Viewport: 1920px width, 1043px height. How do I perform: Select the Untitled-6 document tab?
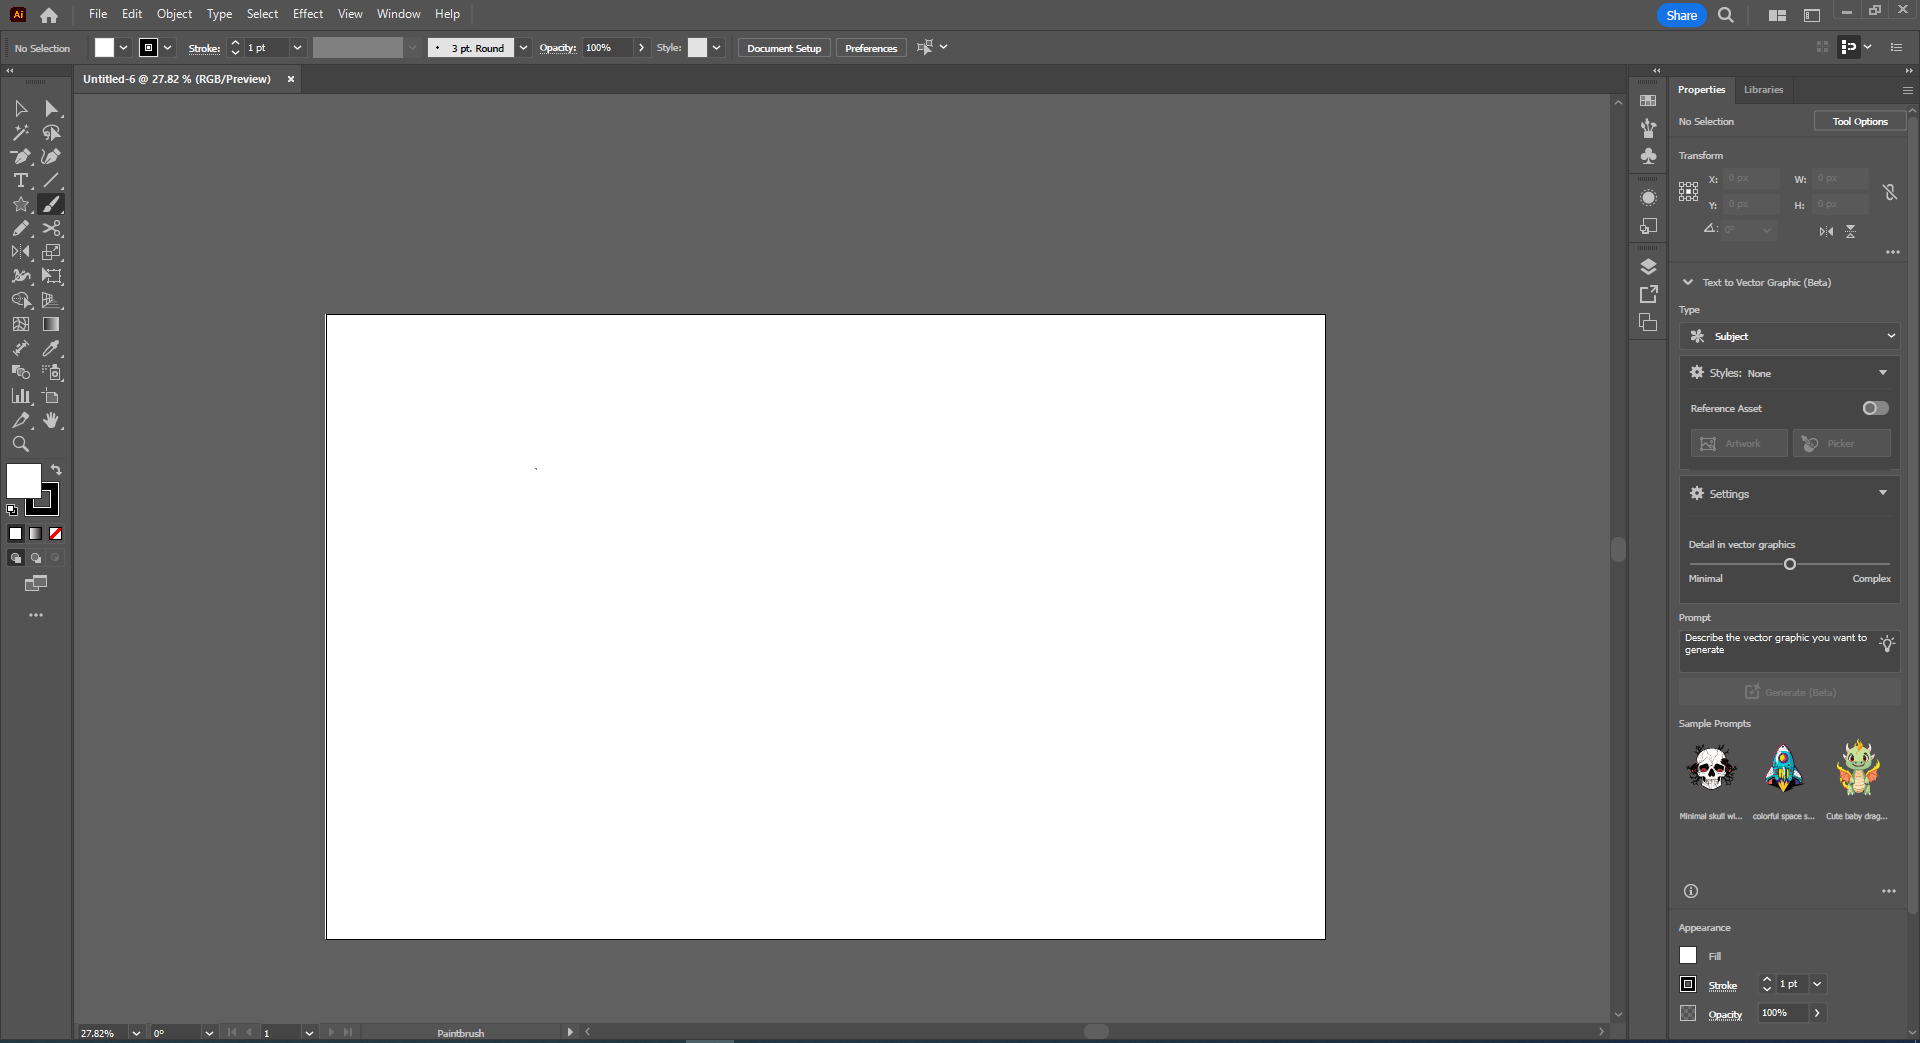coord(177,79)
